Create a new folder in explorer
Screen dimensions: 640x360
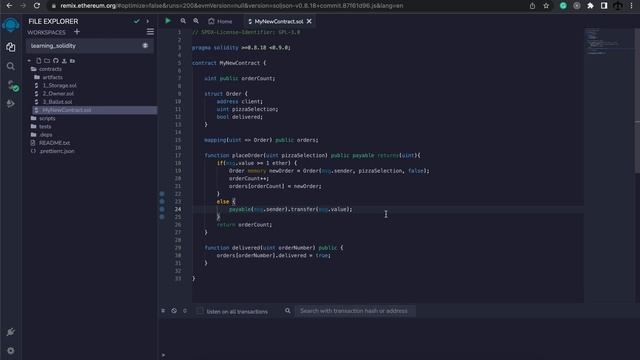pos(47,61)
